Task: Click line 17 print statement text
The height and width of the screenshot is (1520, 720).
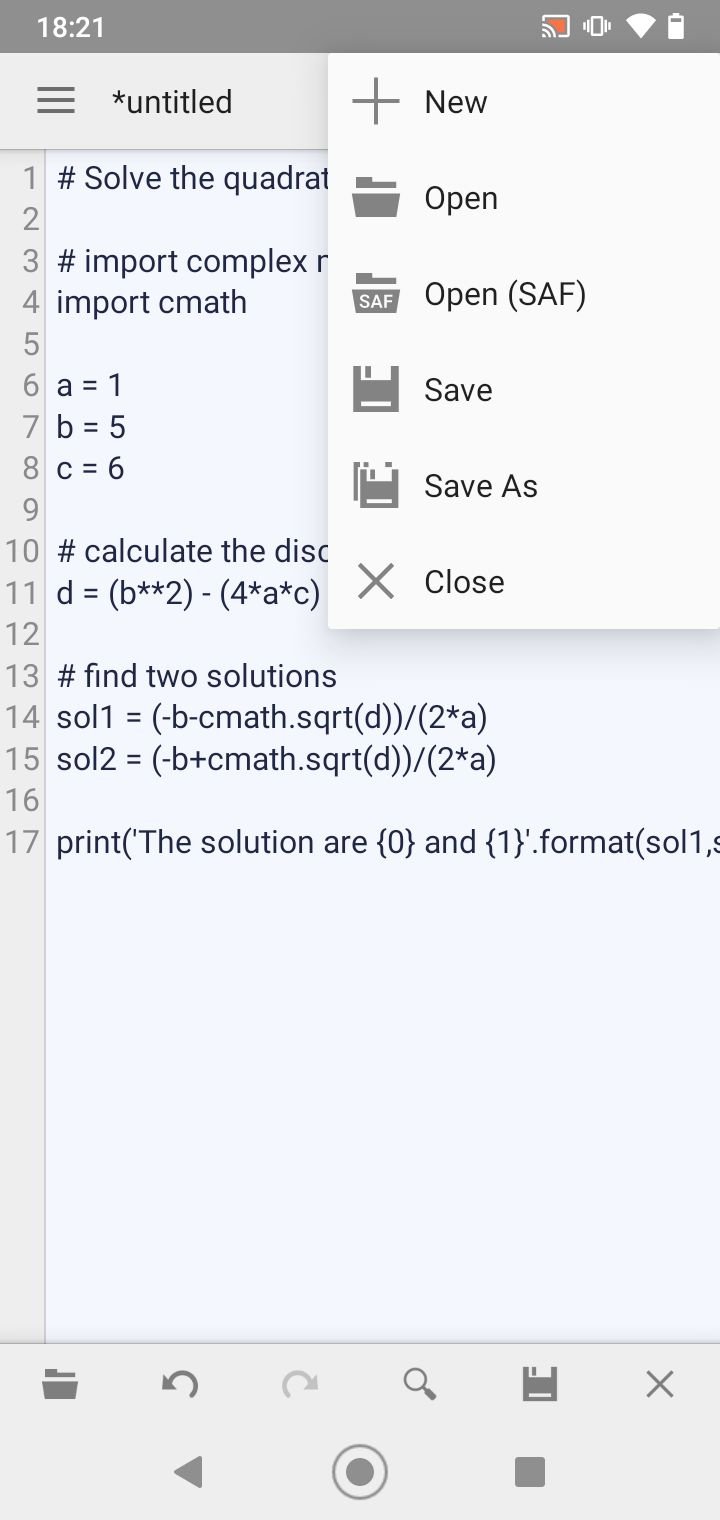Action: [x=388, y=842]
